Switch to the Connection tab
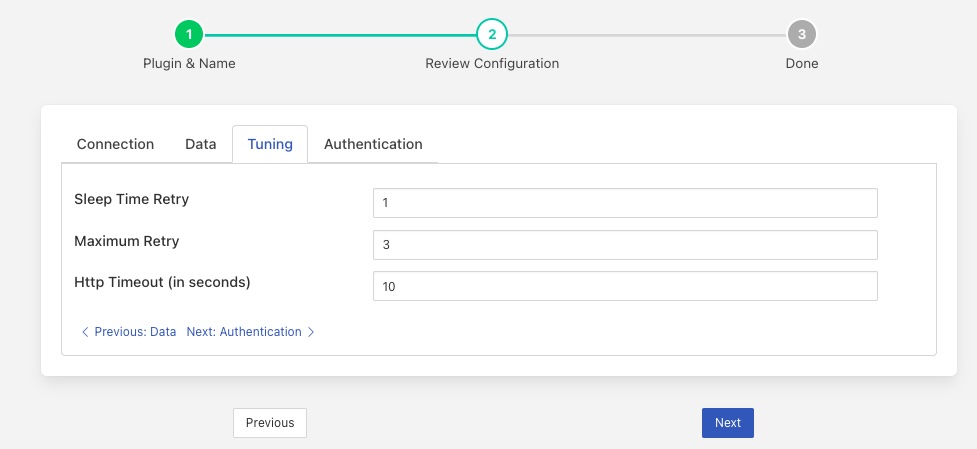 [115, 144]
